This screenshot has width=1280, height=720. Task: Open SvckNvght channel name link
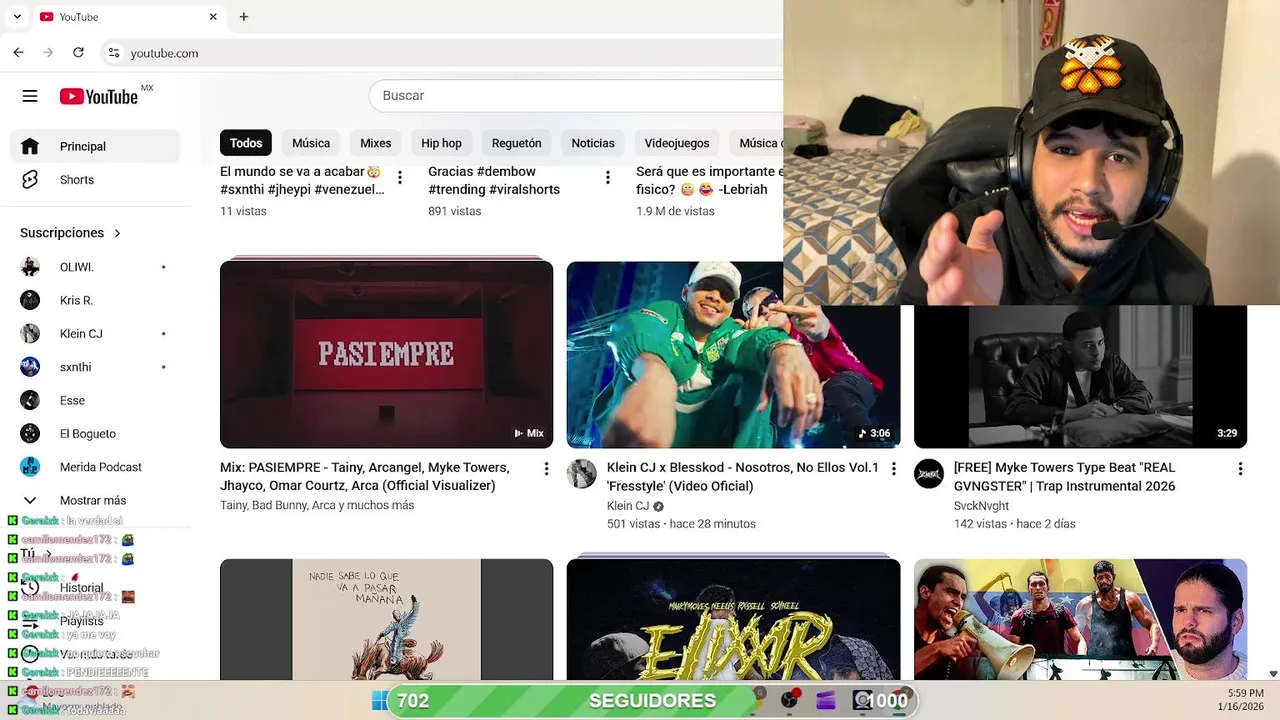(981, 506)
